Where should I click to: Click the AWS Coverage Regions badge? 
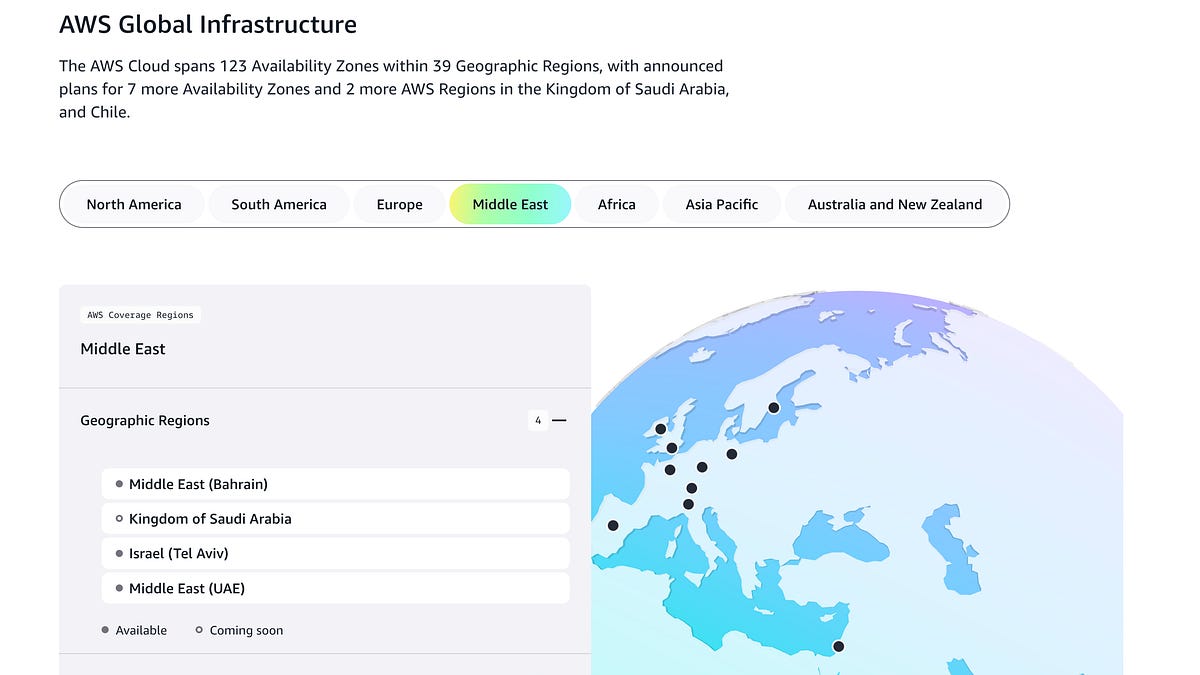(x=141, y=315)
